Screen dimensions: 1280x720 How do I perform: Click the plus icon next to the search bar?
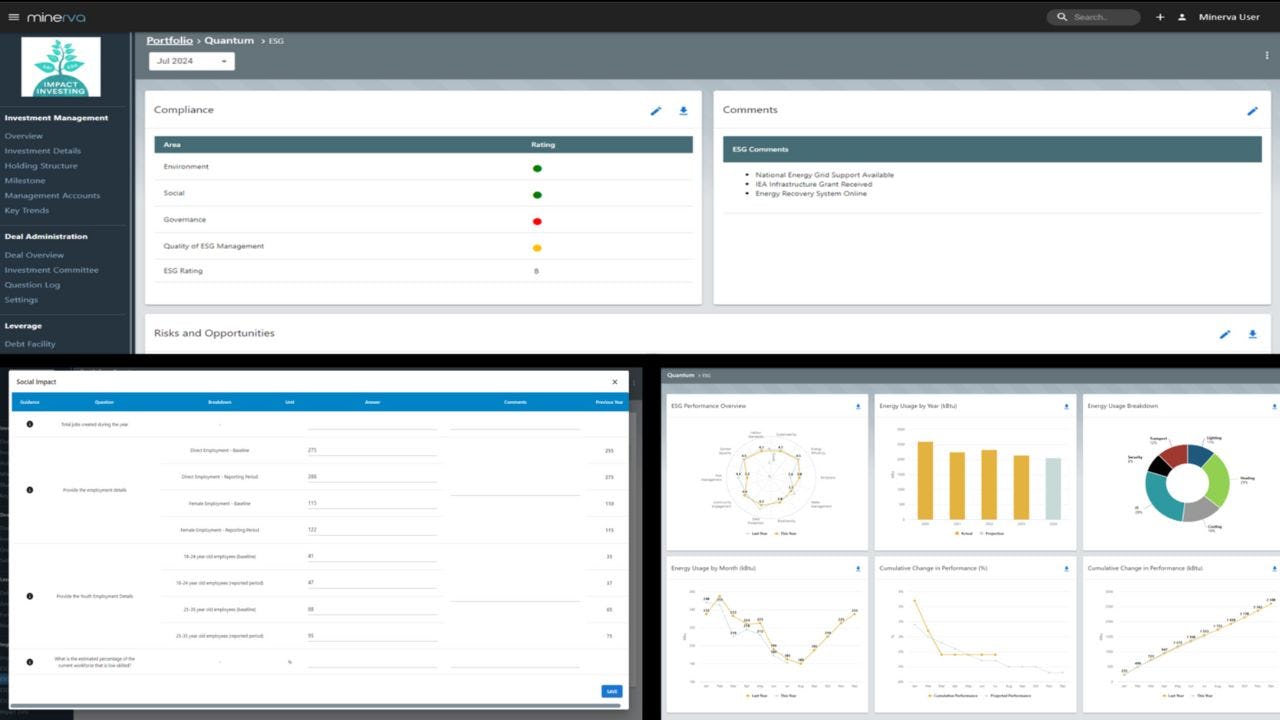1159,16
